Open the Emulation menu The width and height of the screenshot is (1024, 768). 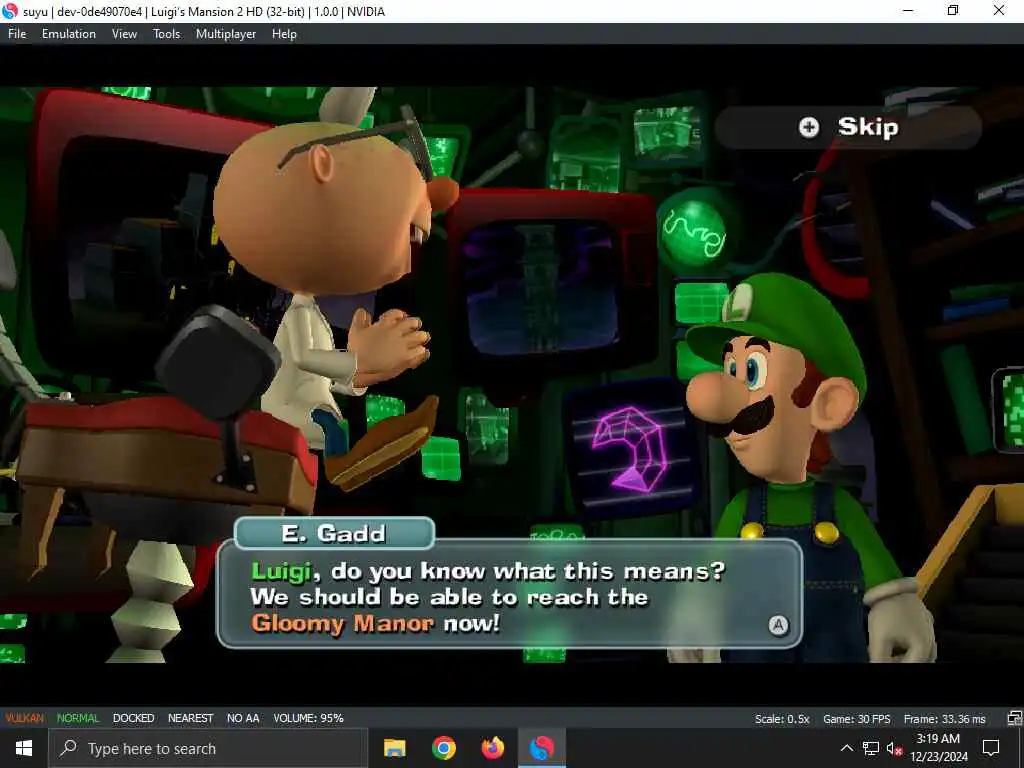(69, 34)
